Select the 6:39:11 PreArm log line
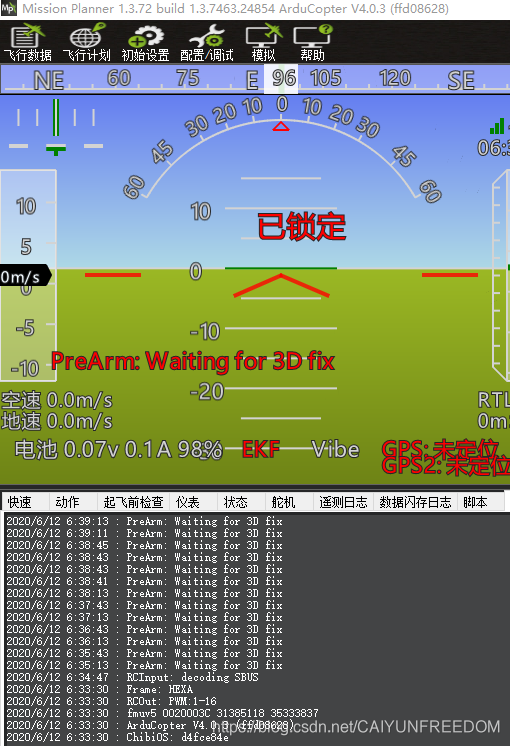The image size is (510, 746). click(144, 533)
